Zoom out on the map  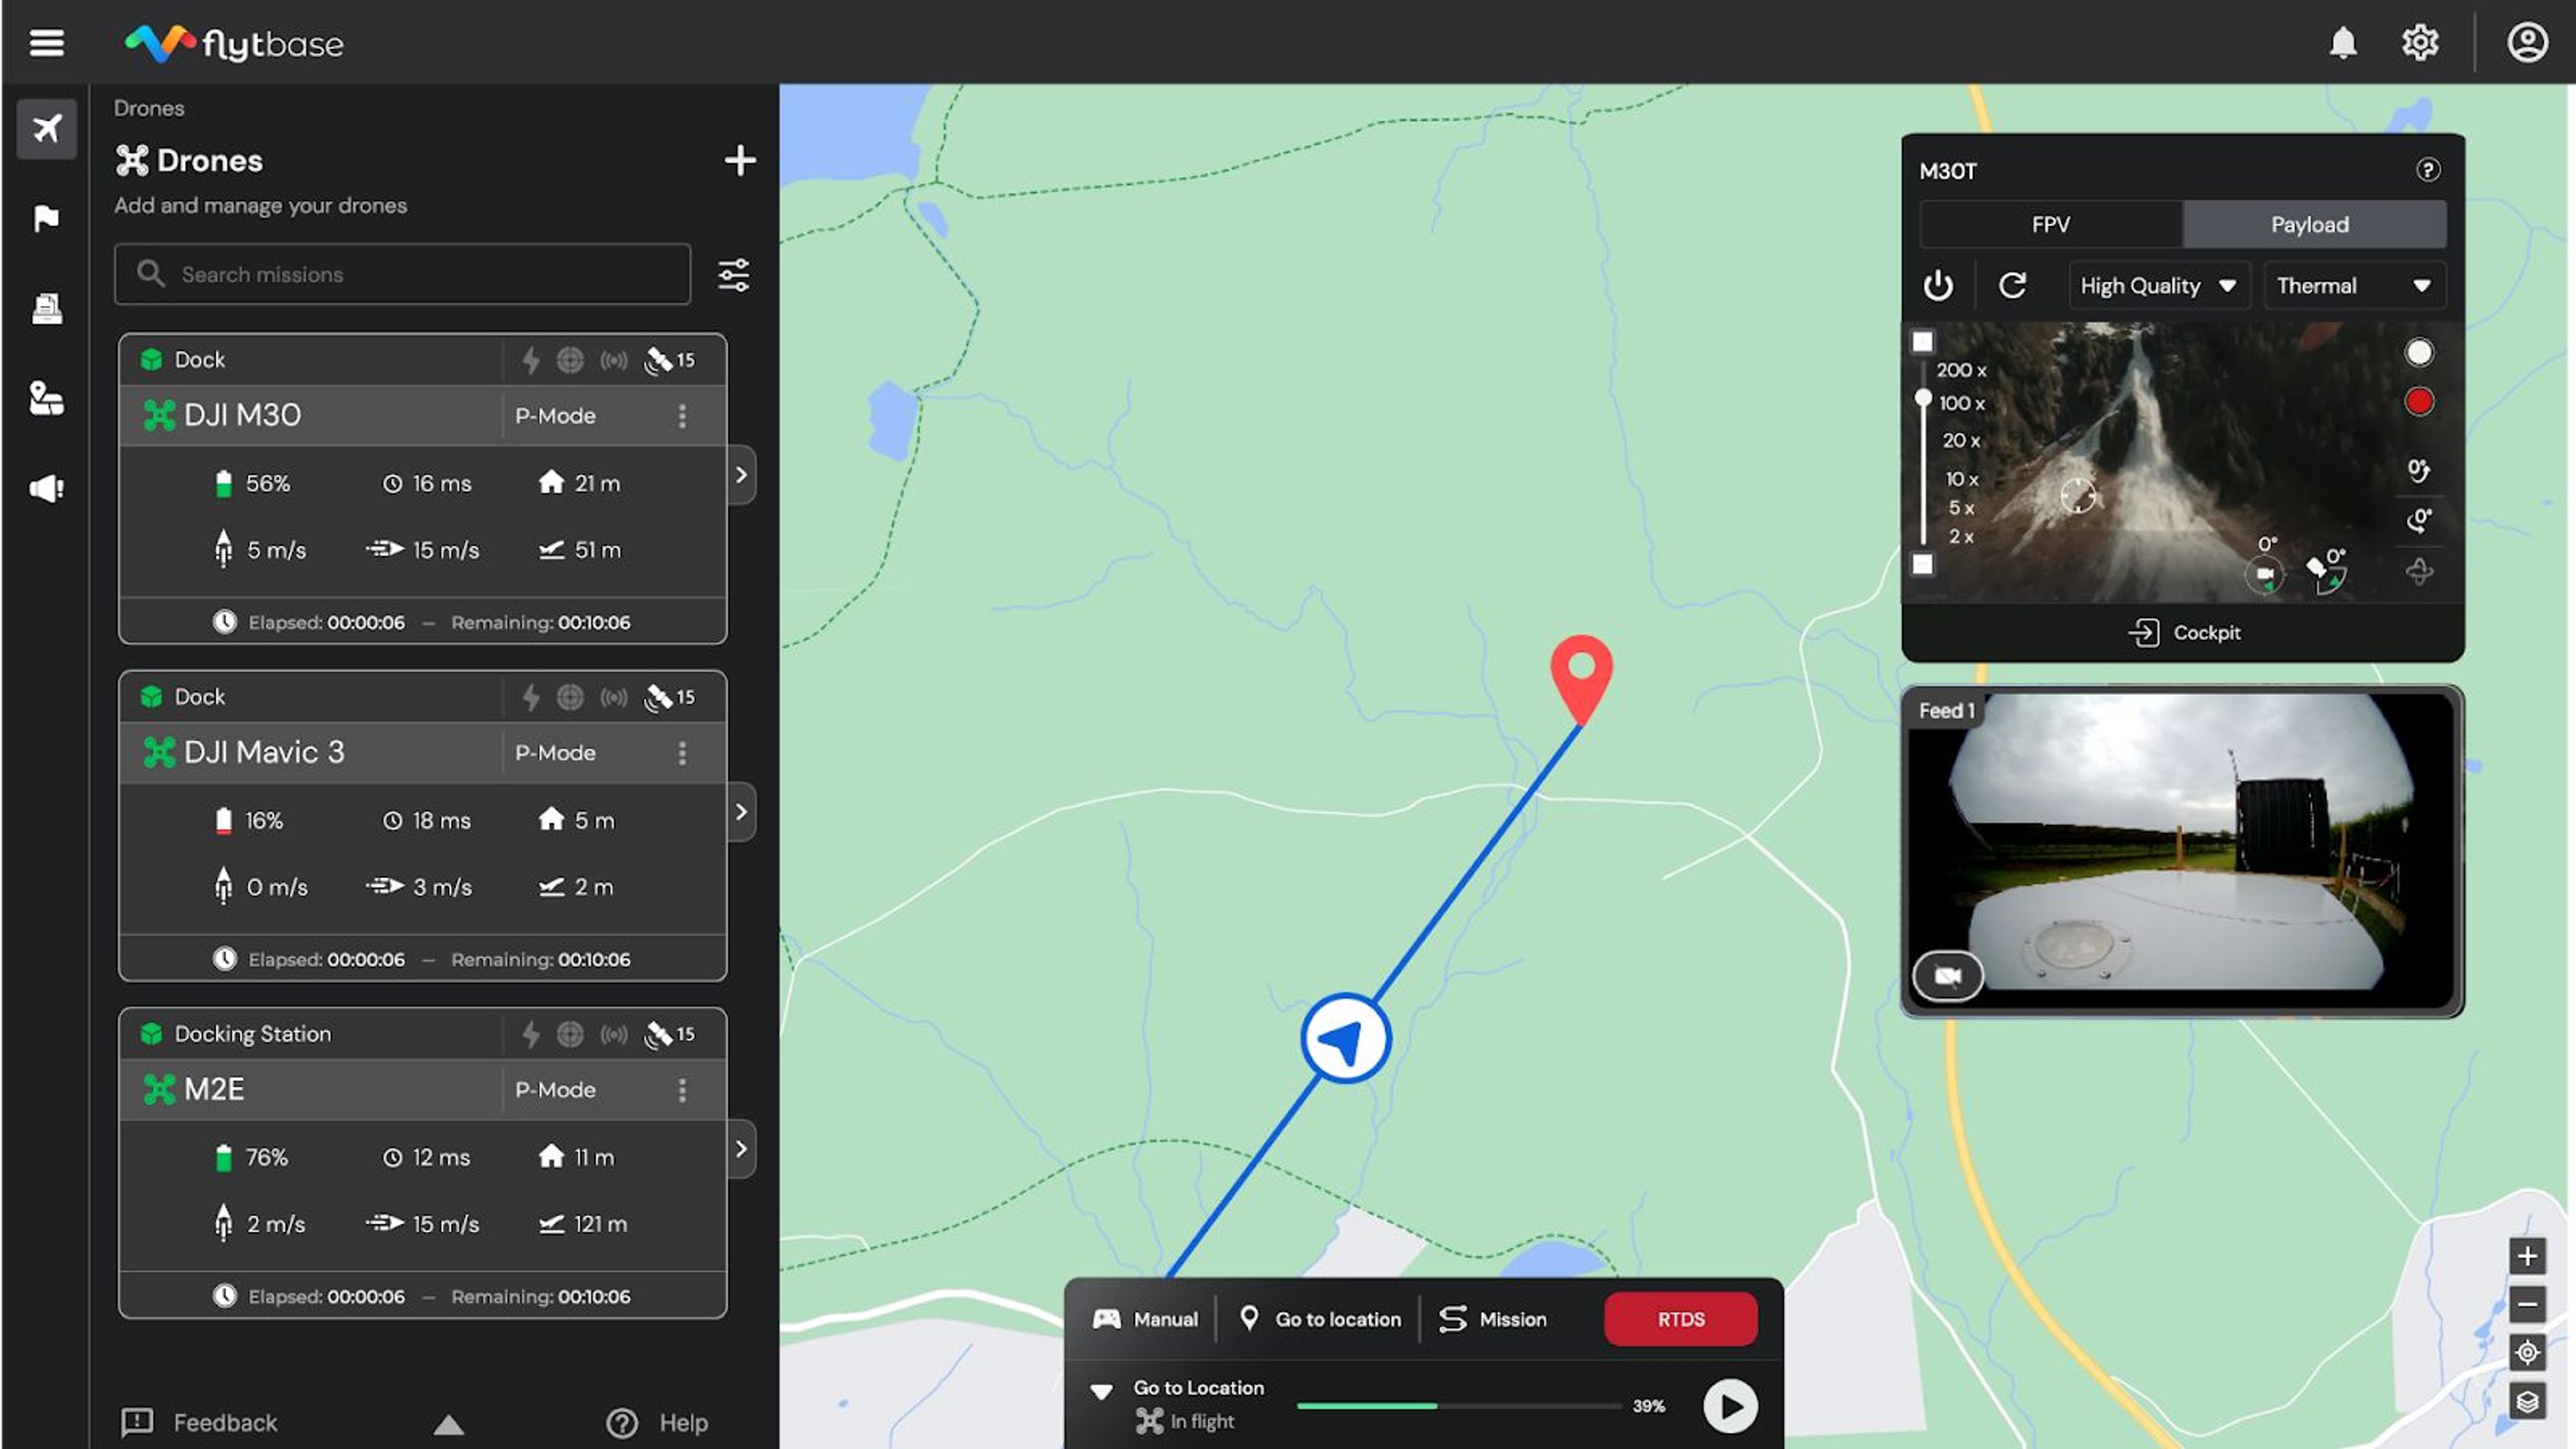pos(2527,1303)
